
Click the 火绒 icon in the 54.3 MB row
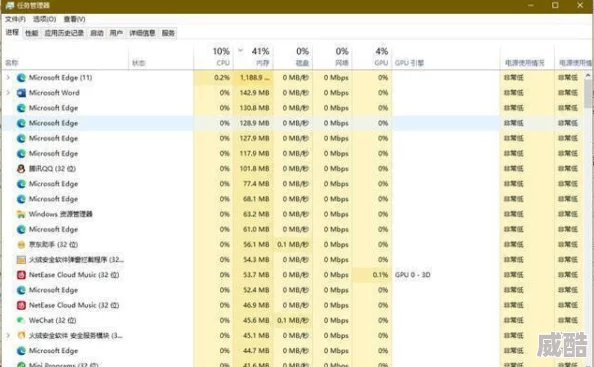[x=21, y=259]
